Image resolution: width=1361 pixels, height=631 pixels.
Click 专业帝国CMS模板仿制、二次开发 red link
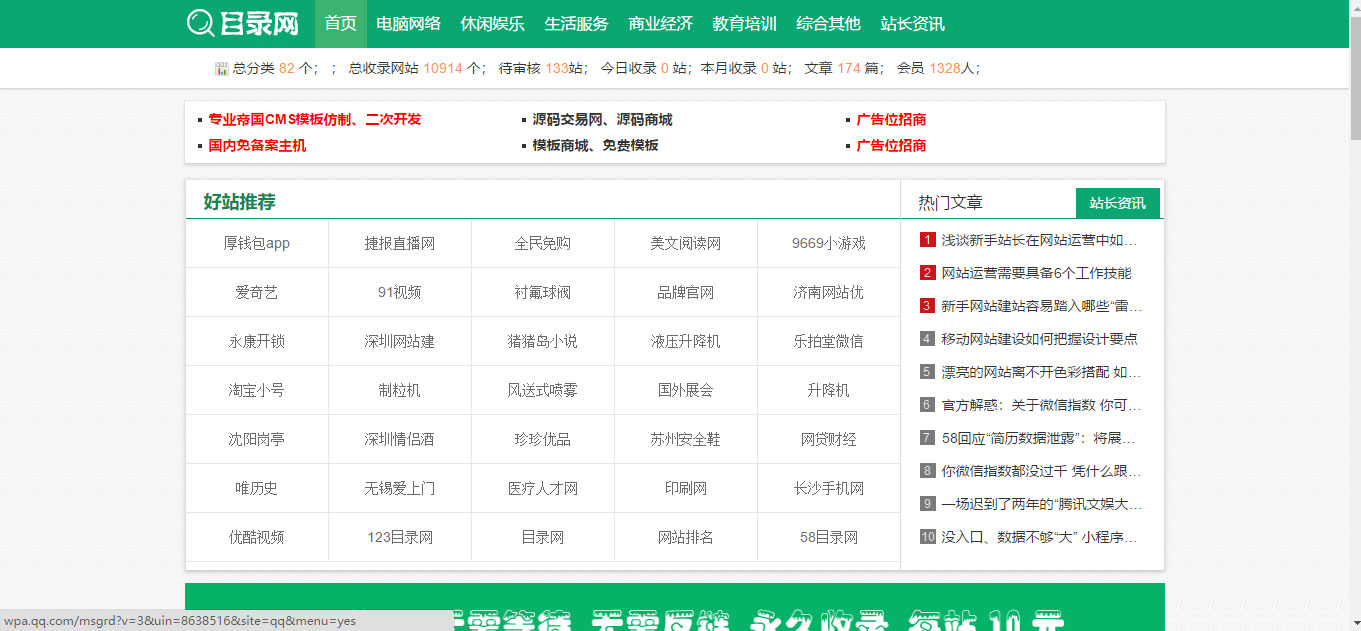tap(313, 118)
